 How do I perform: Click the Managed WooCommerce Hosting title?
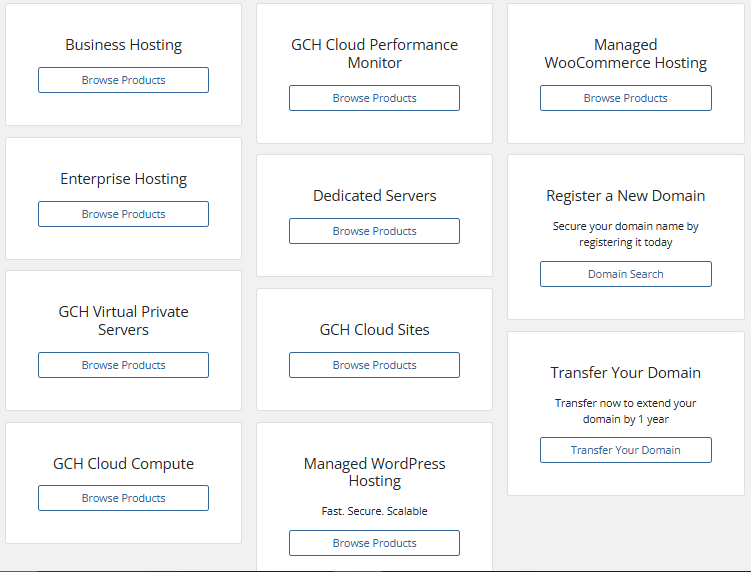point(625,54)
